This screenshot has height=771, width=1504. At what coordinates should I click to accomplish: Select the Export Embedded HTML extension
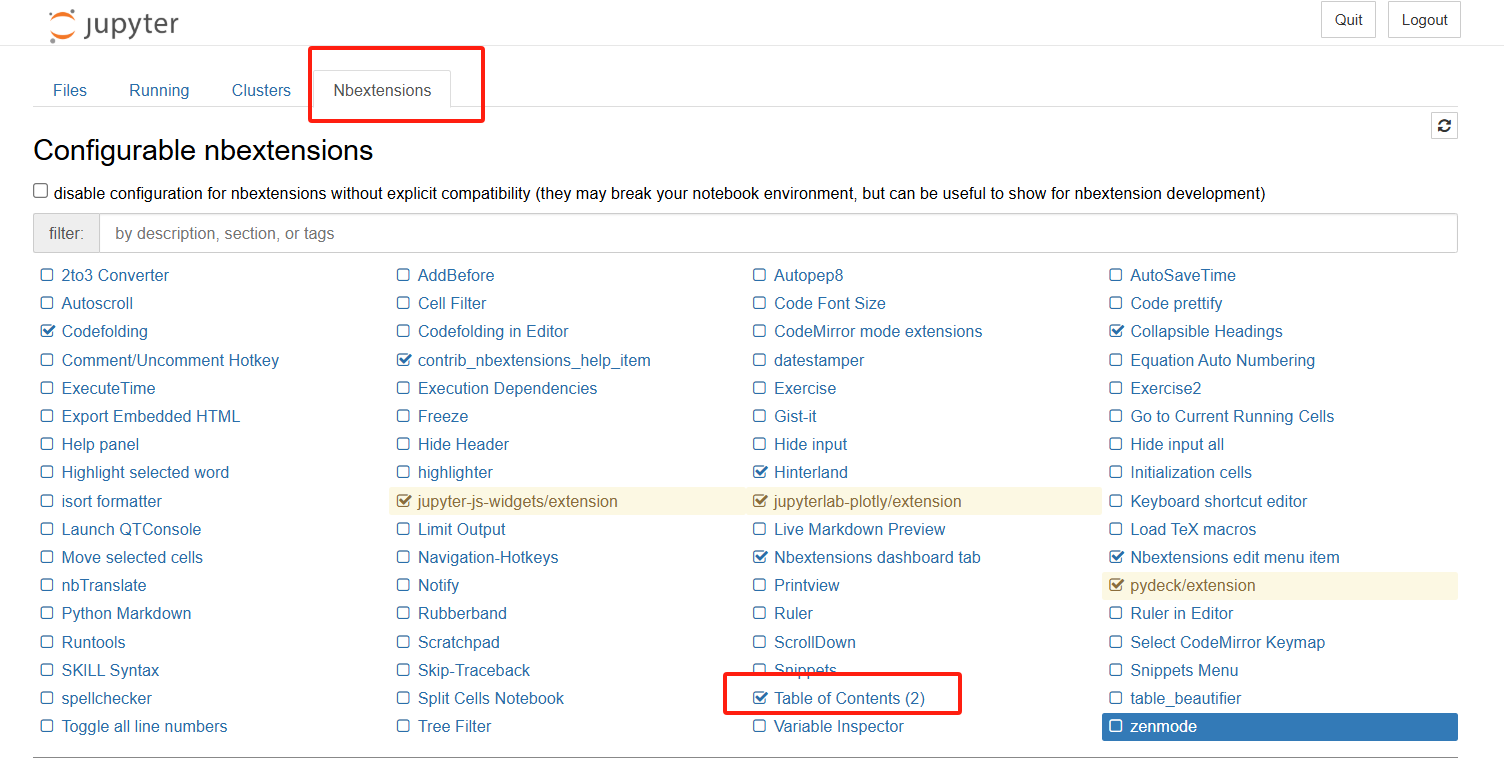click(x=151, y=416)
